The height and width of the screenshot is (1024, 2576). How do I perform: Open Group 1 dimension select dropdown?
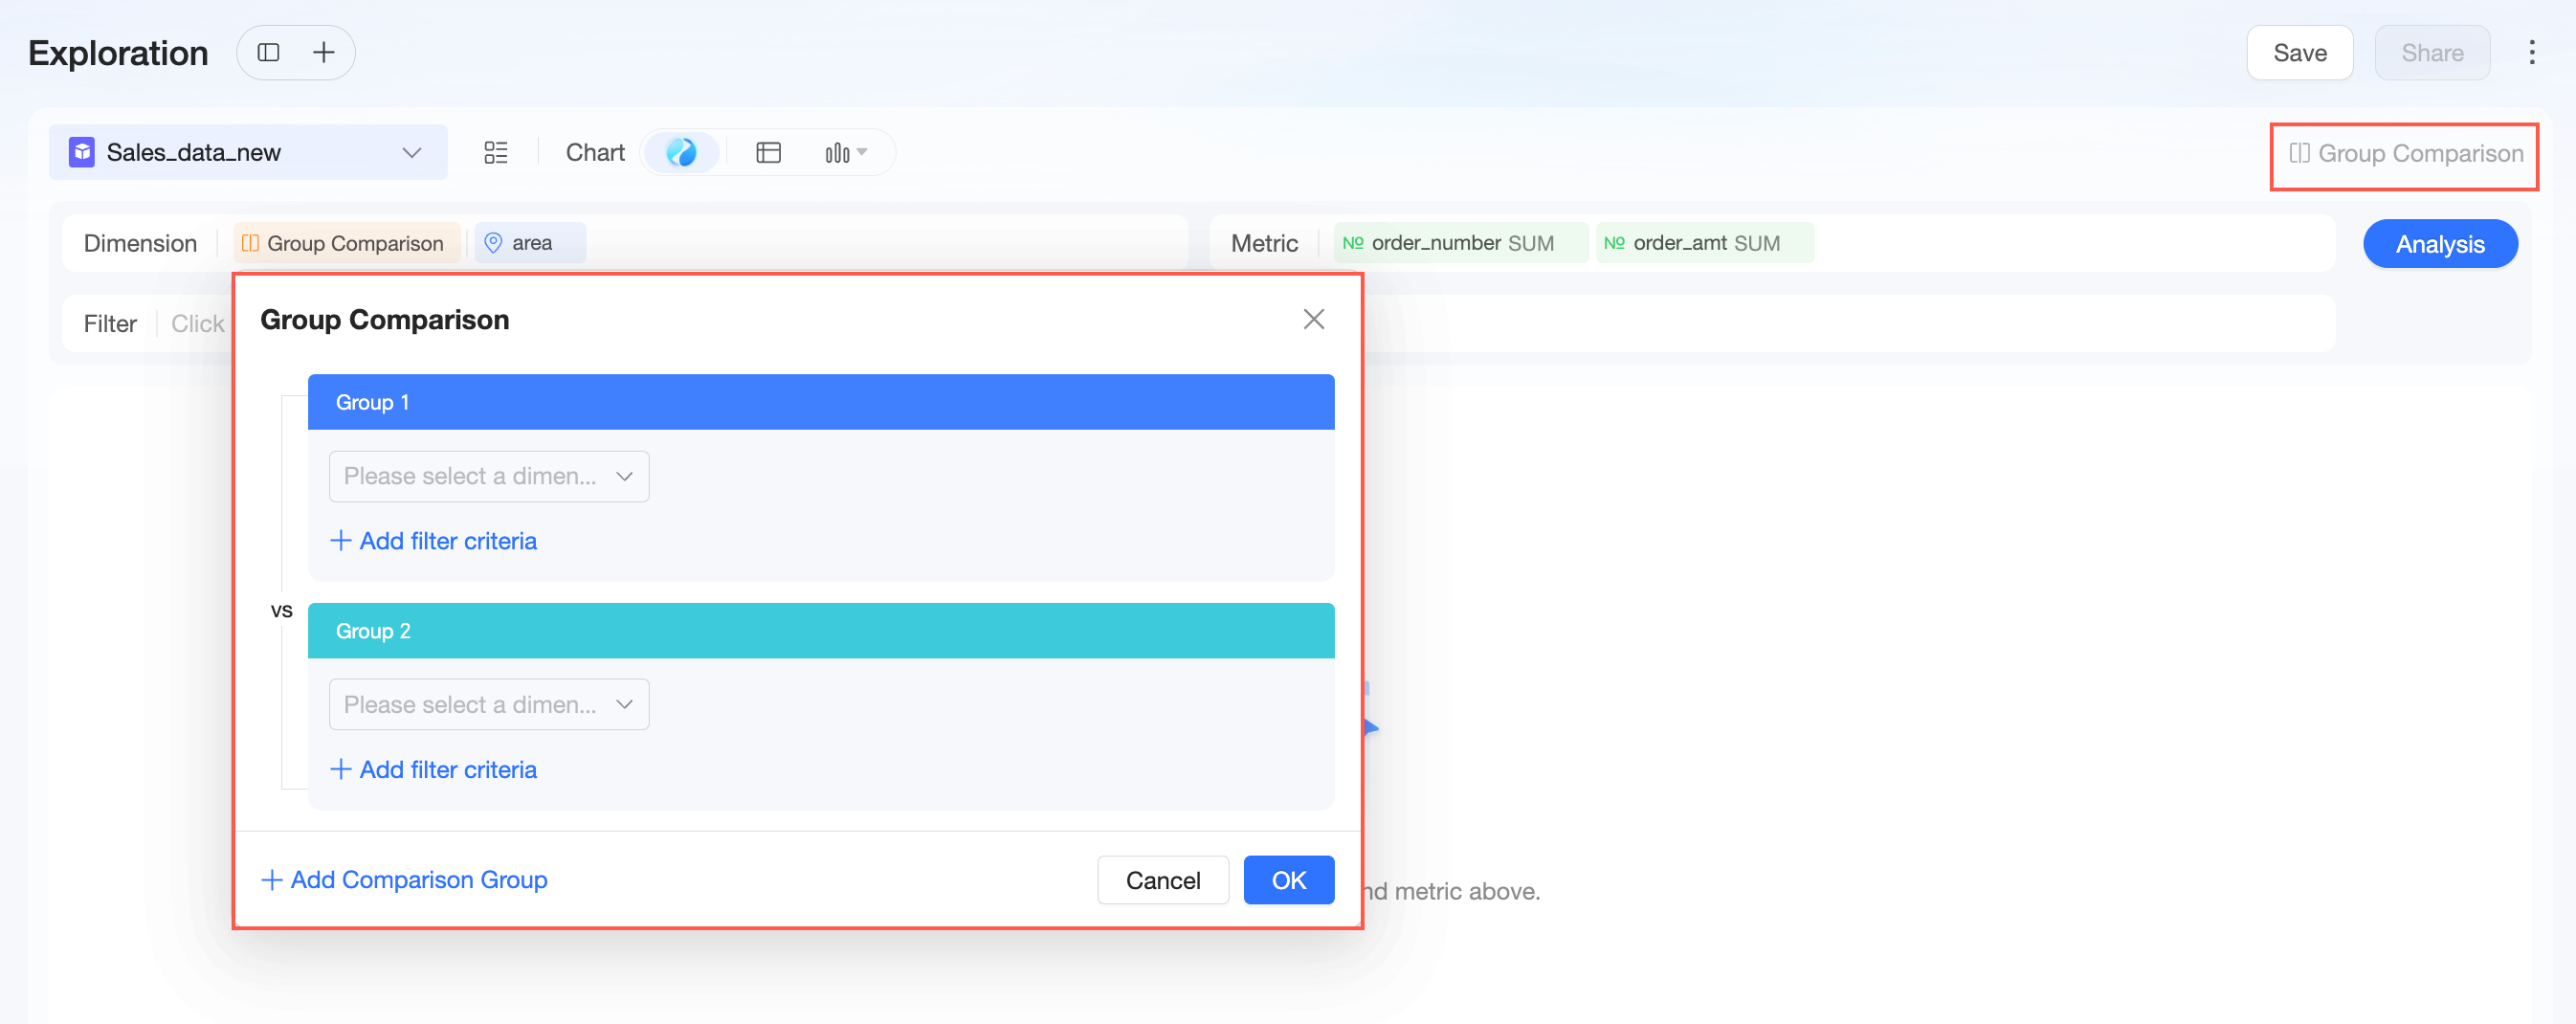488,476
